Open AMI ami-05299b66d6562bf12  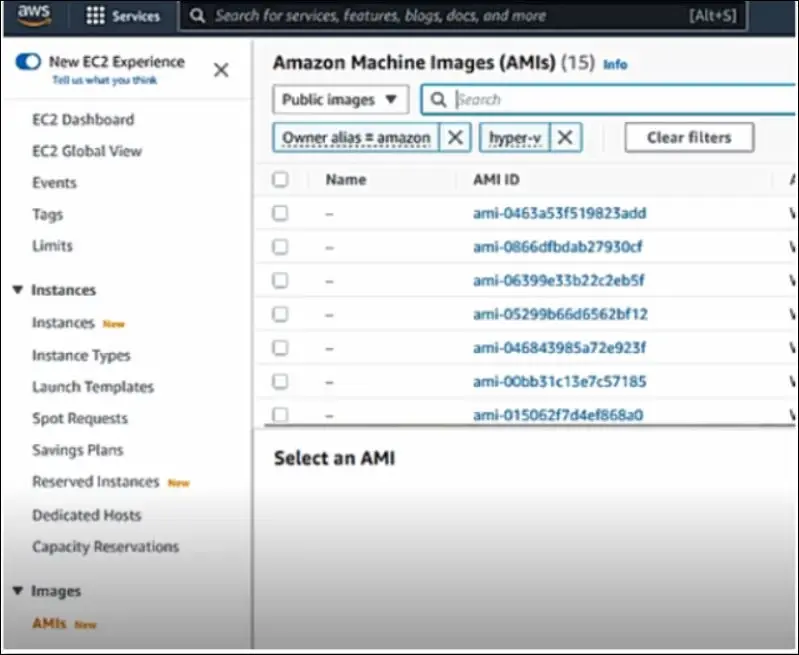click(x=560, y=314)
